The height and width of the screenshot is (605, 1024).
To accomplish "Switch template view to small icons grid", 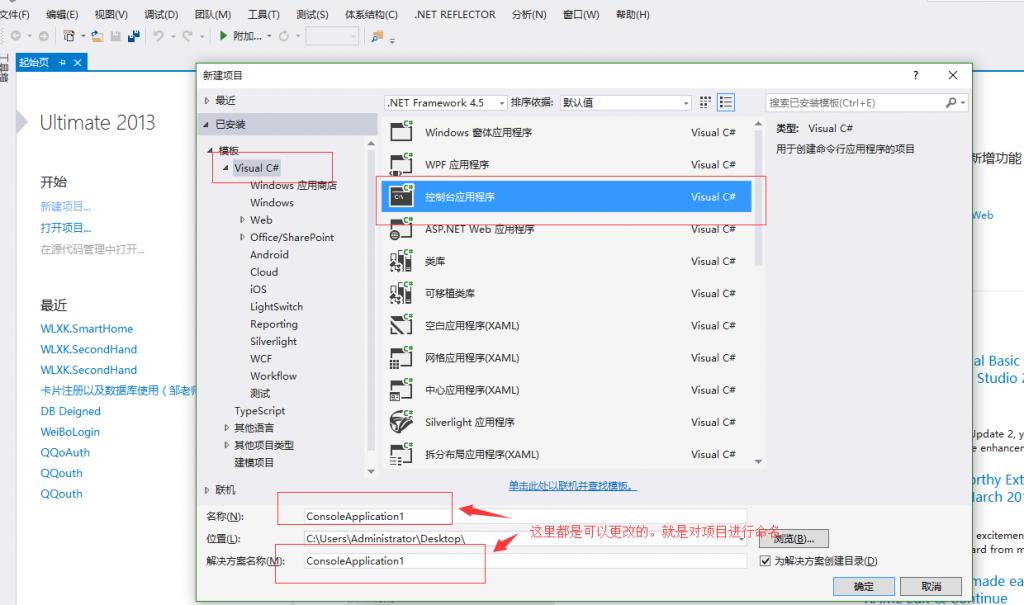I will click(x=704, y=101).
